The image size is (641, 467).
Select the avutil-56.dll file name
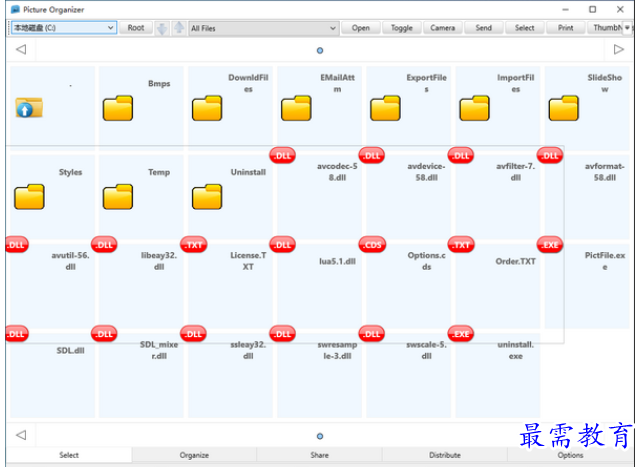tap(70, 261)
